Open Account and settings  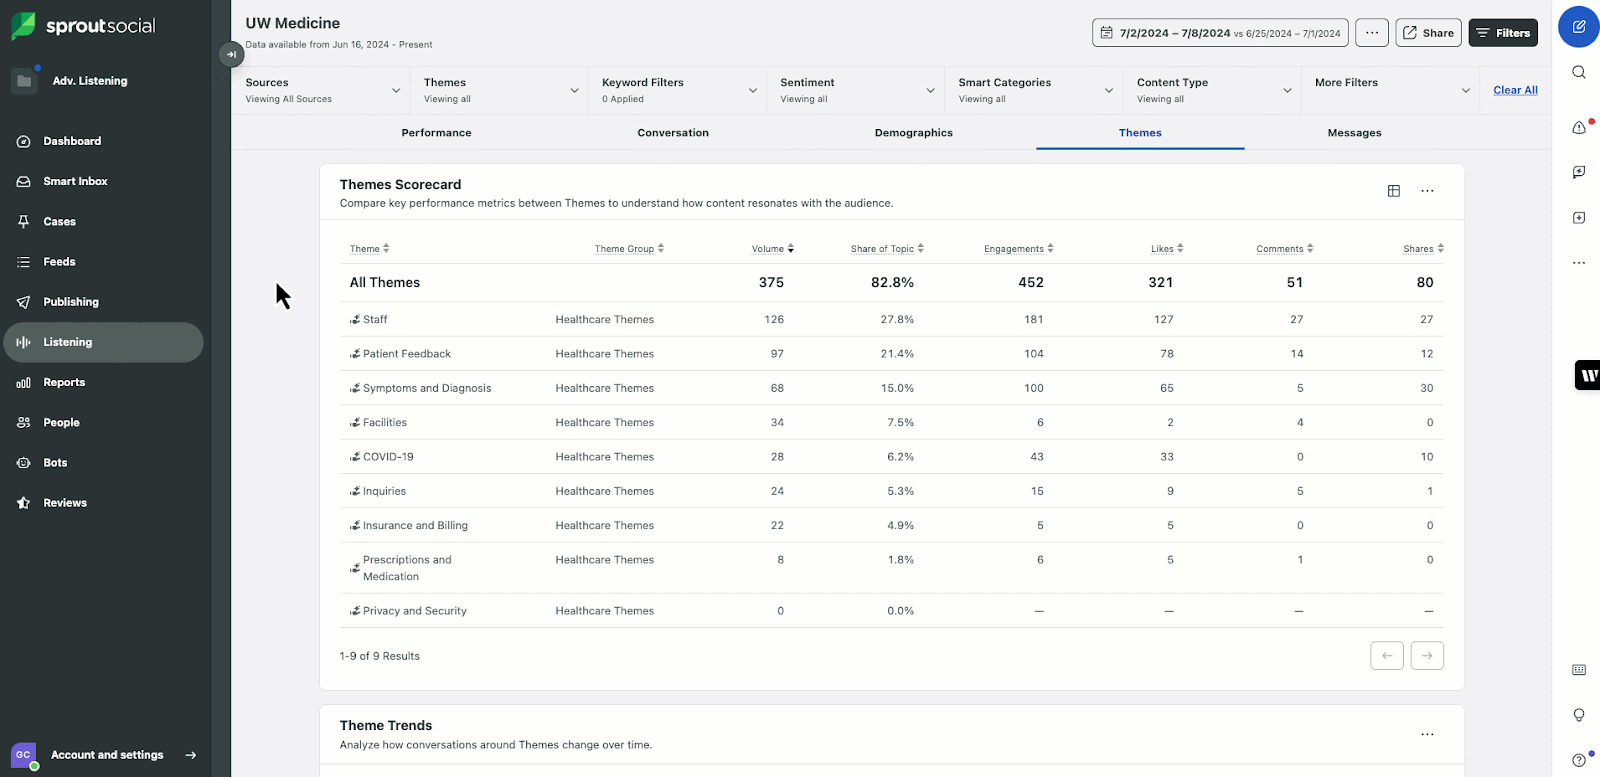pos(107,755)
